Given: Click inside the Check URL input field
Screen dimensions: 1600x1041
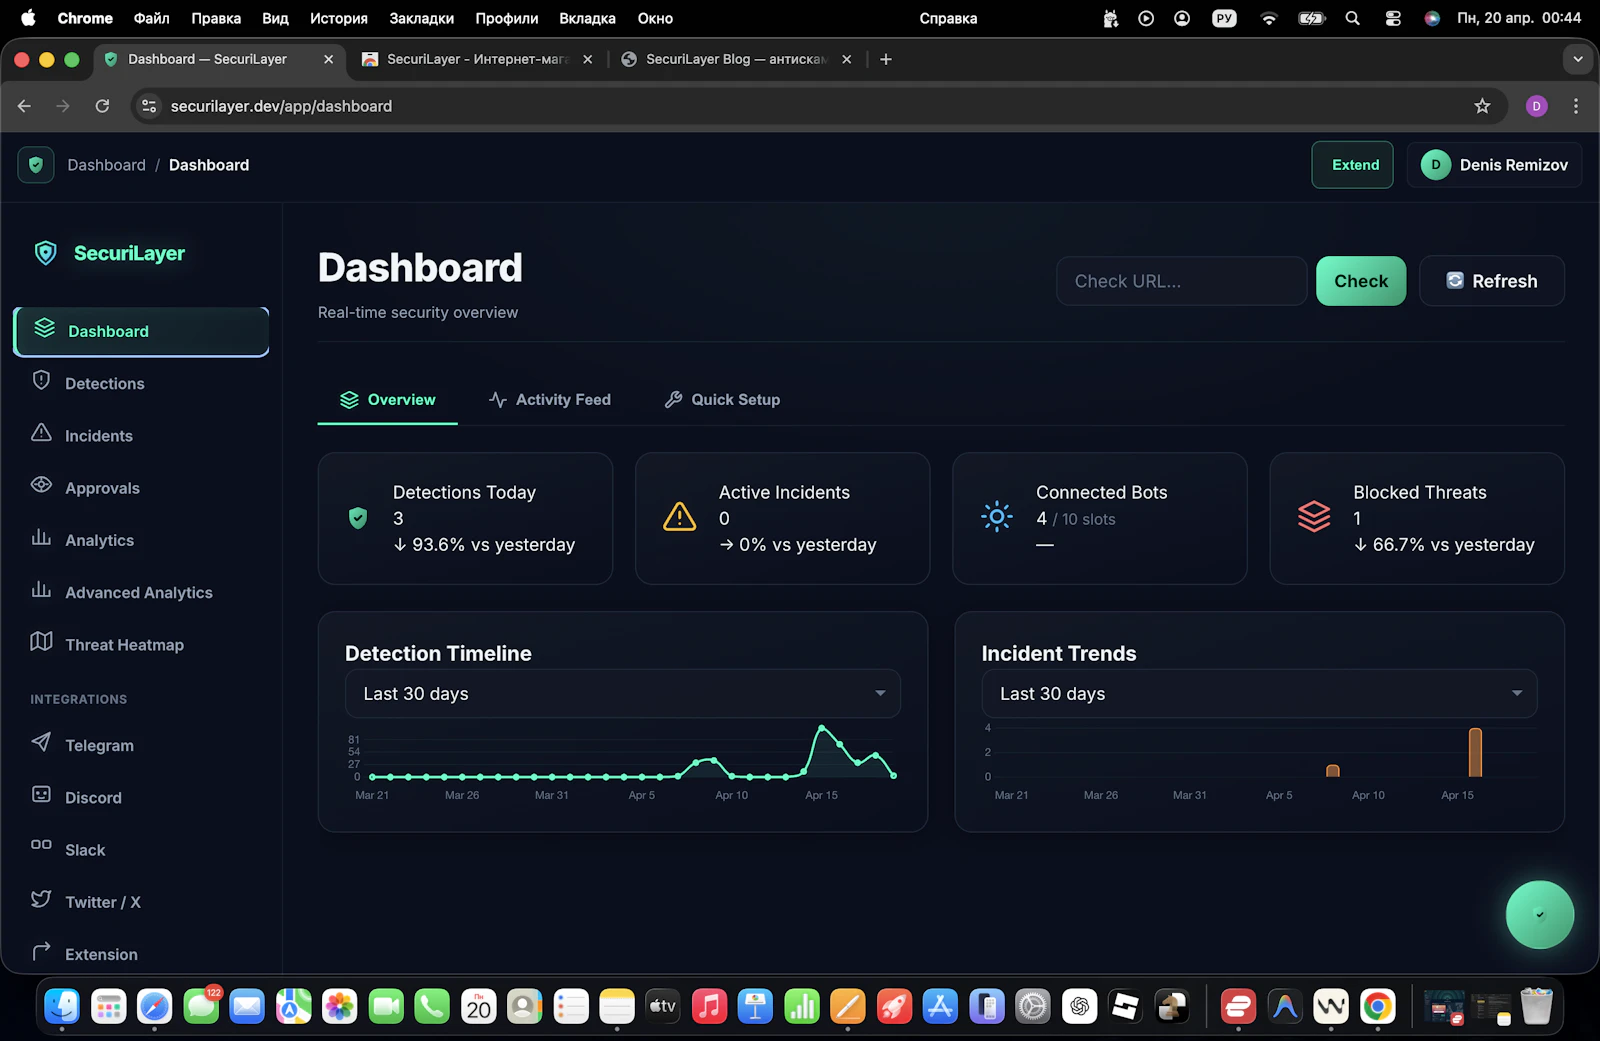Looking at the screenshot, I should (x=1181, y=281).
